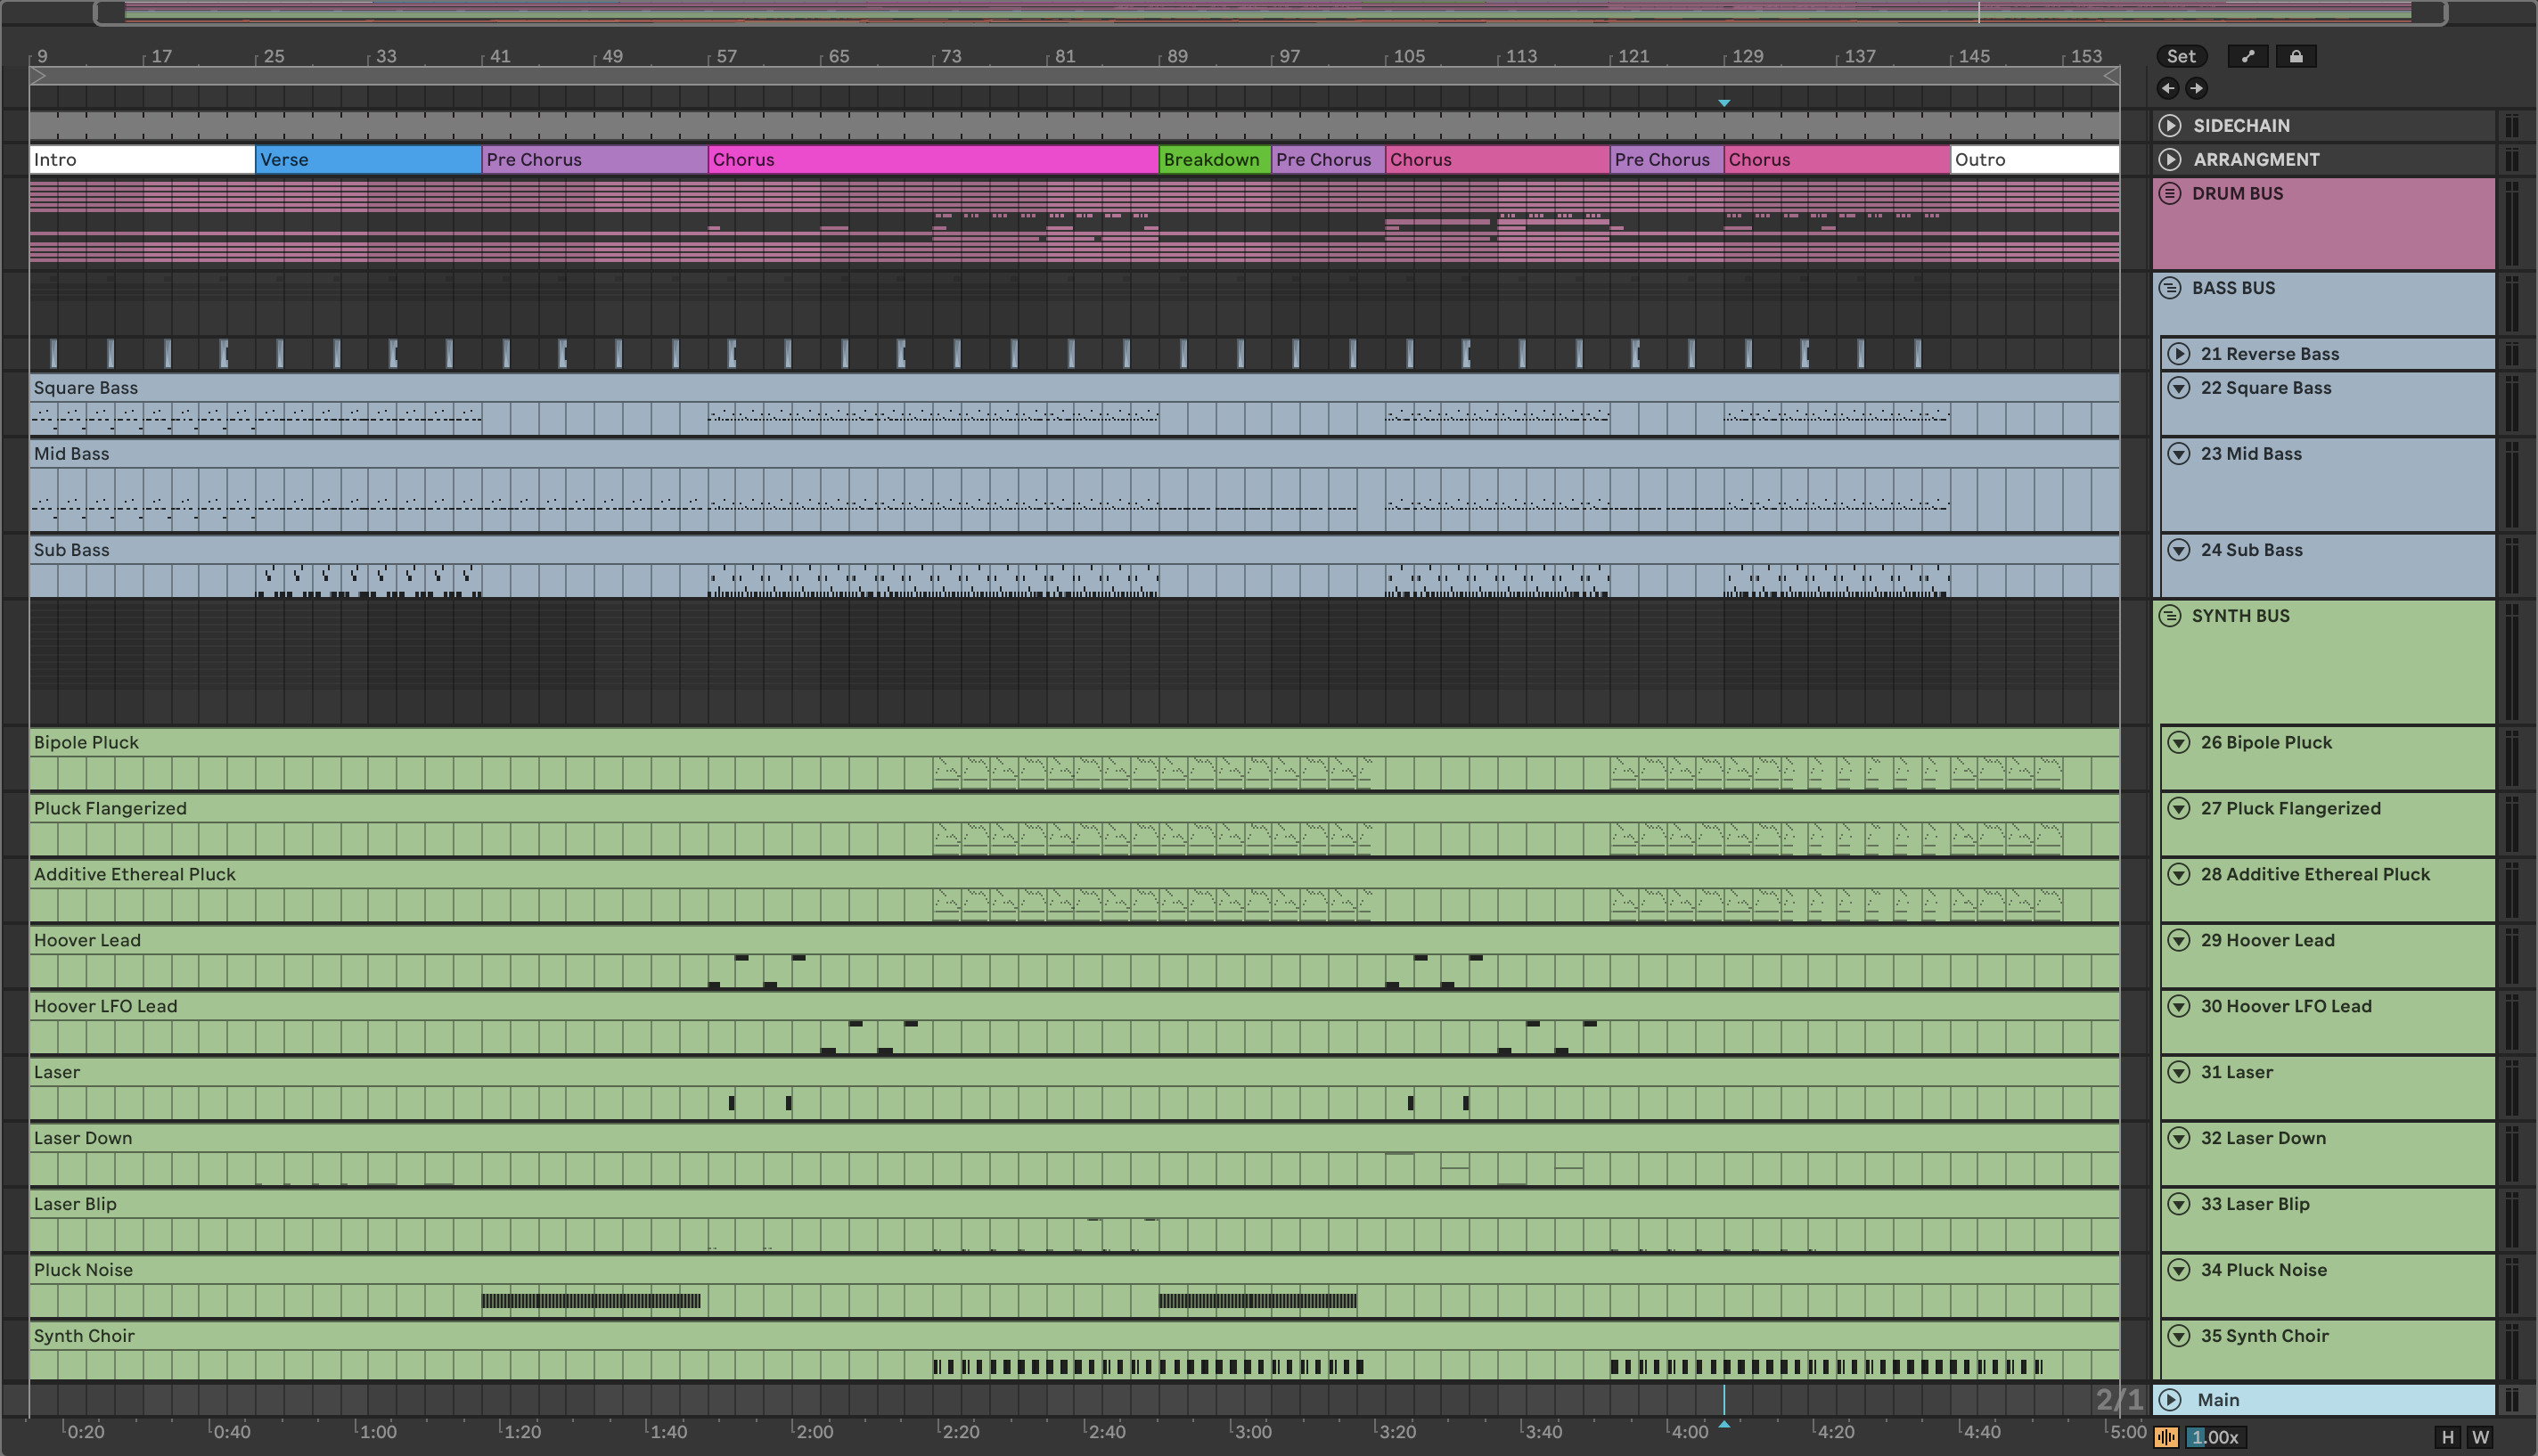The image size is (2538, 1456).
Task: Collapse the BASS BUS group
Action: [x=2170, y=288]
